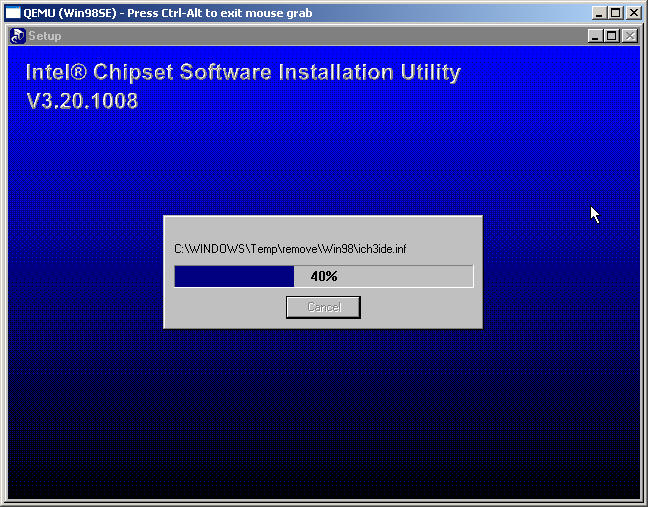Click the QEMU window icon in title bar
The image size is (648, 507).
(x=13, y=13)
